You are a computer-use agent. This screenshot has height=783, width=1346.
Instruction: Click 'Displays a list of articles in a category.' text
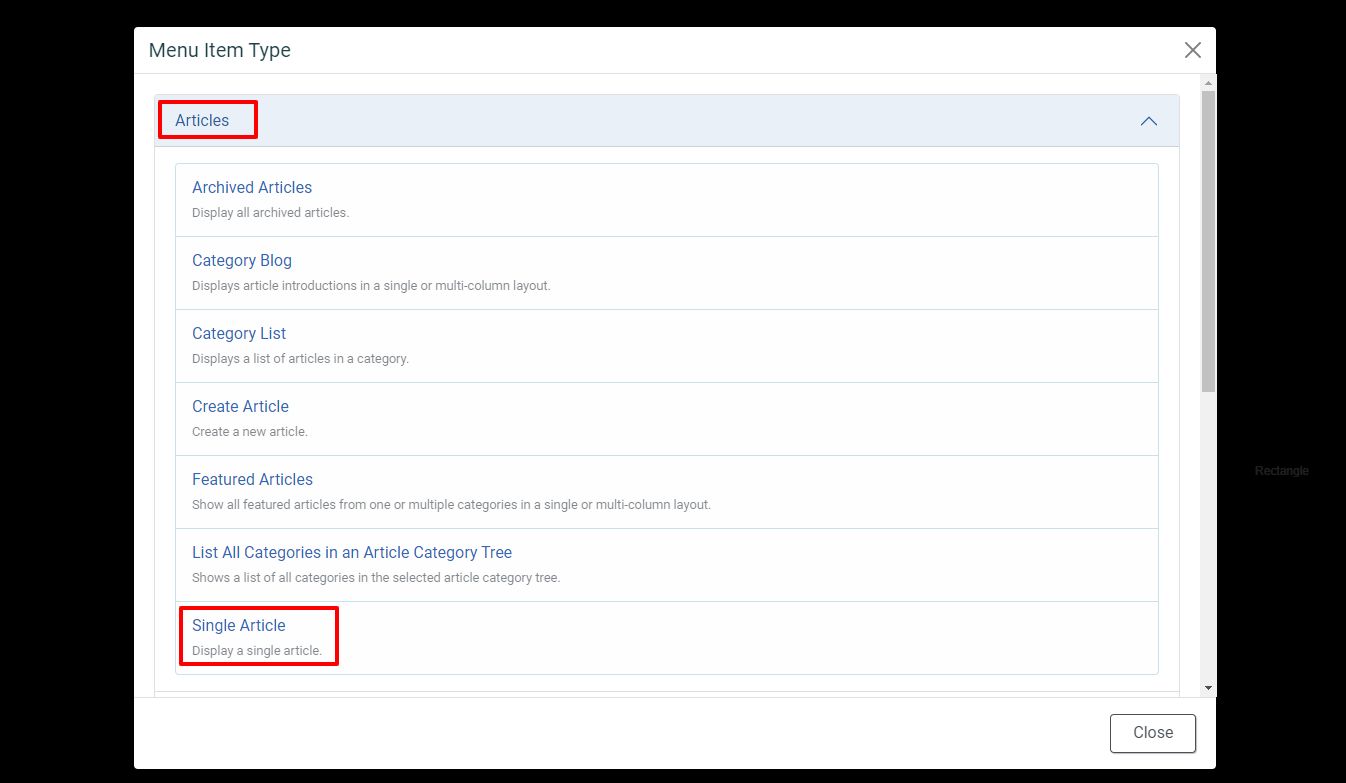tap(300, 358)
